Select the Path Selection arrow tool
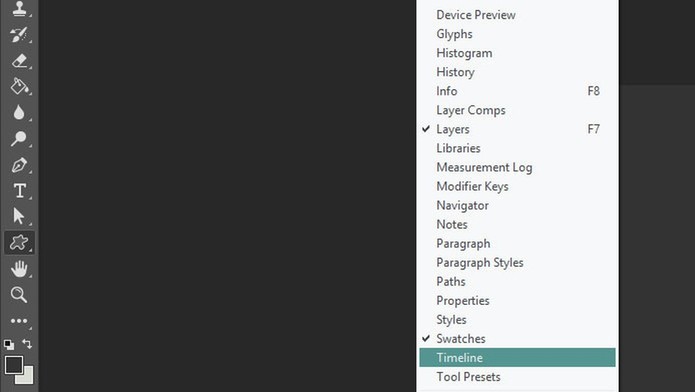Image resolution: width=695 pixels, height=392 pixels. 19,216
